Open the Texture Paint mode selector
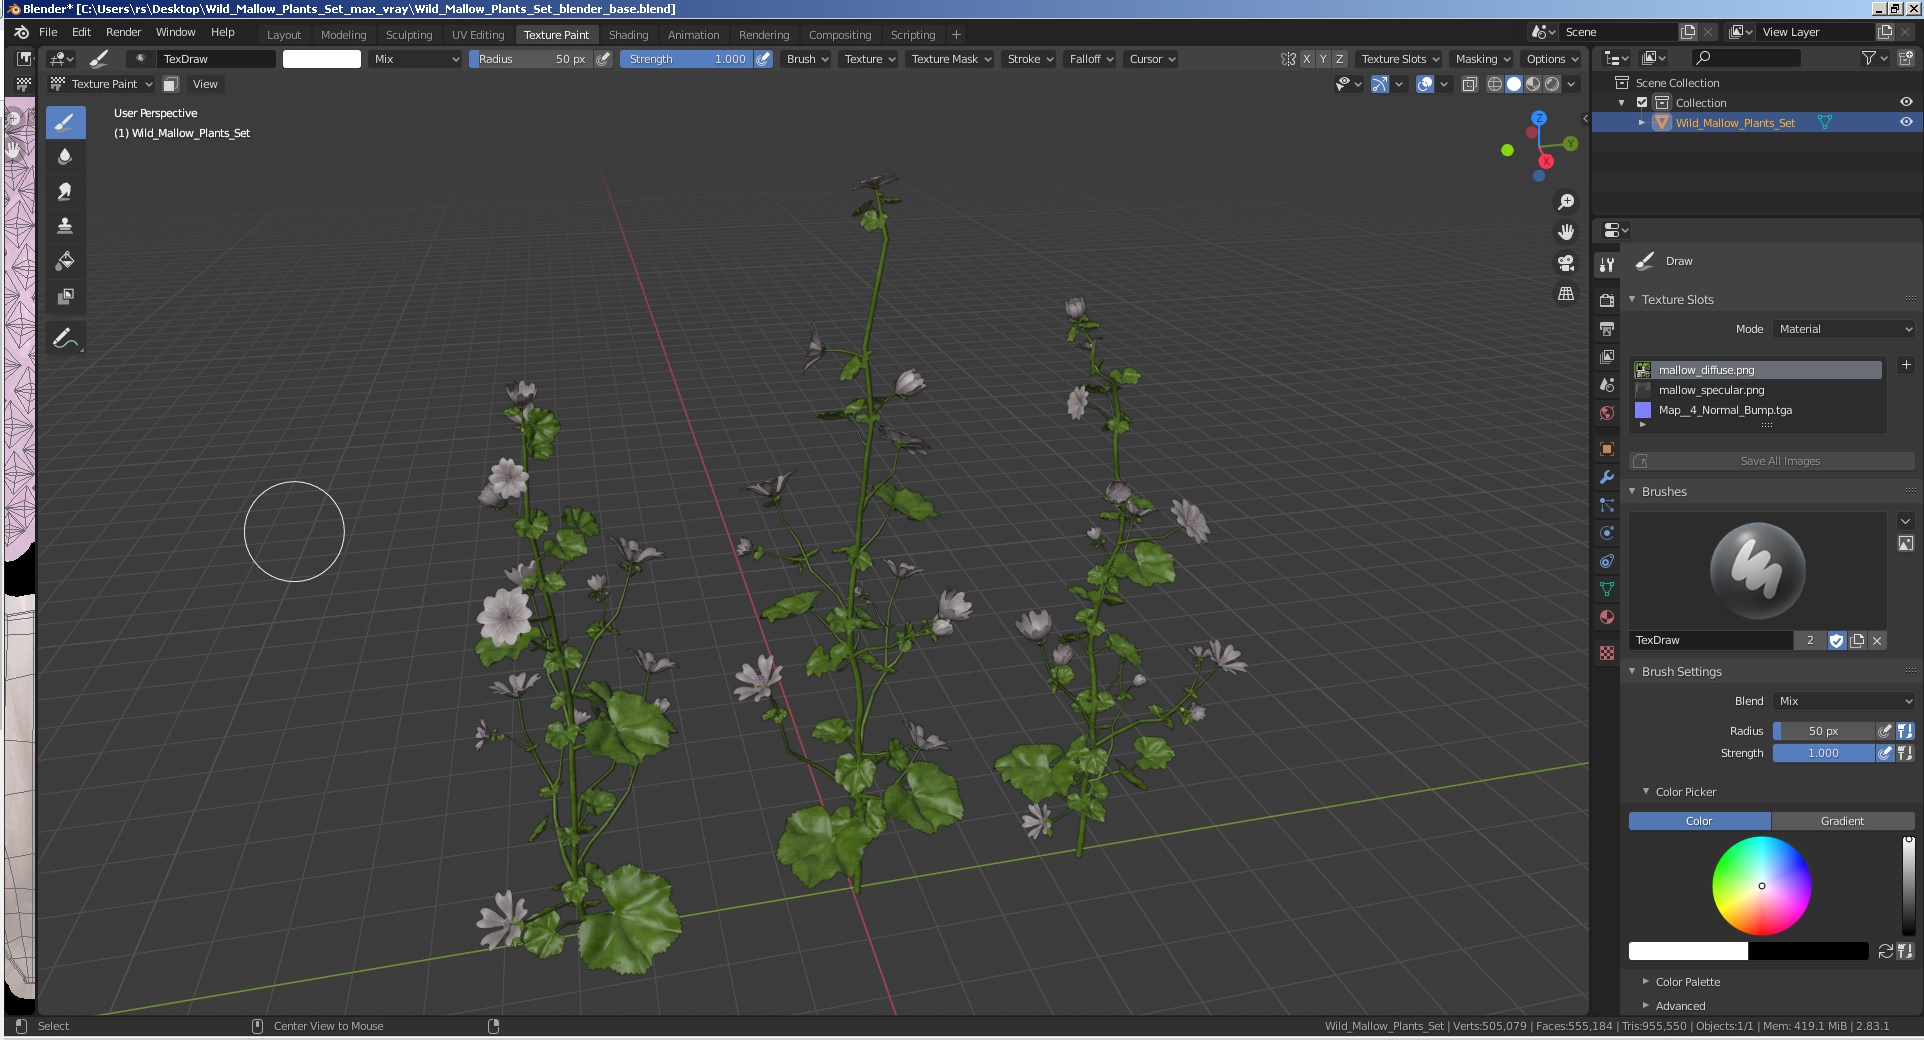 (x=102, y=84)
